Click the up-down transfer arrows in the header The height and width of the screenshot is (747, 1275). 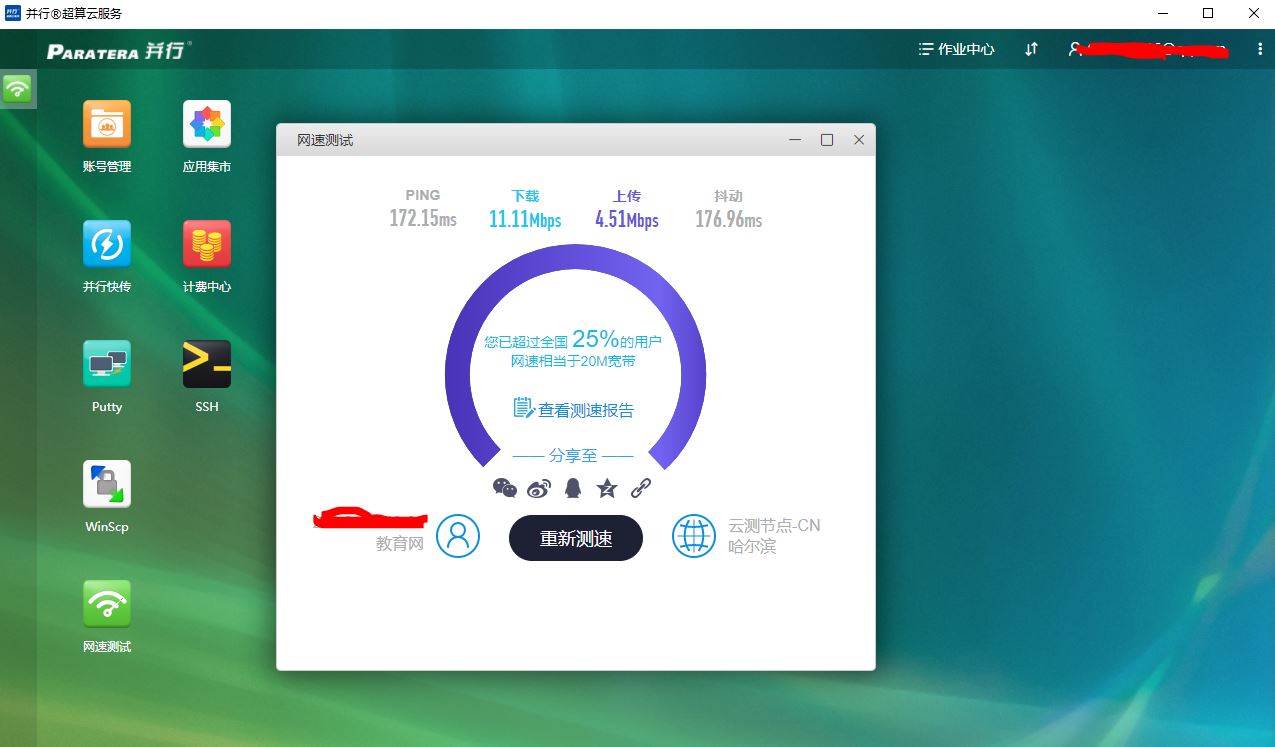1031,48
